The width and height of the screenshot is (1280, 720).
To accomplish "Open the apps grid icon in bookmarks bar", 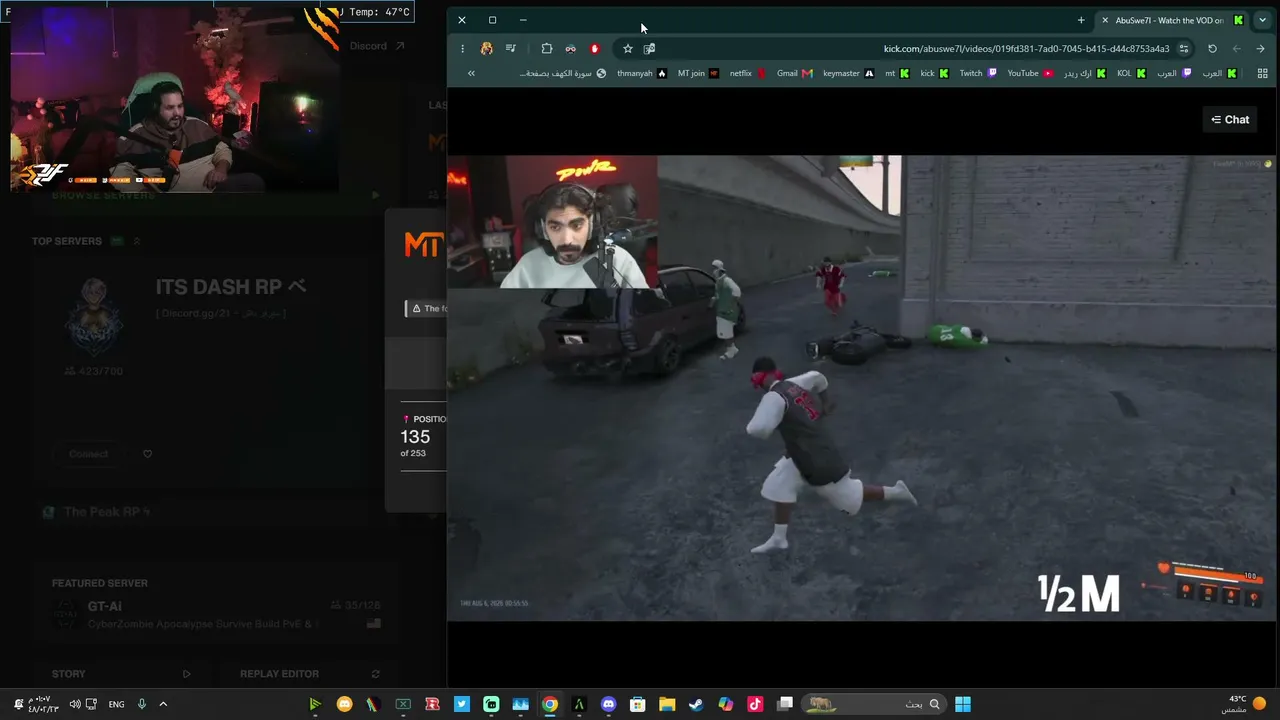I will (1263, 73).
